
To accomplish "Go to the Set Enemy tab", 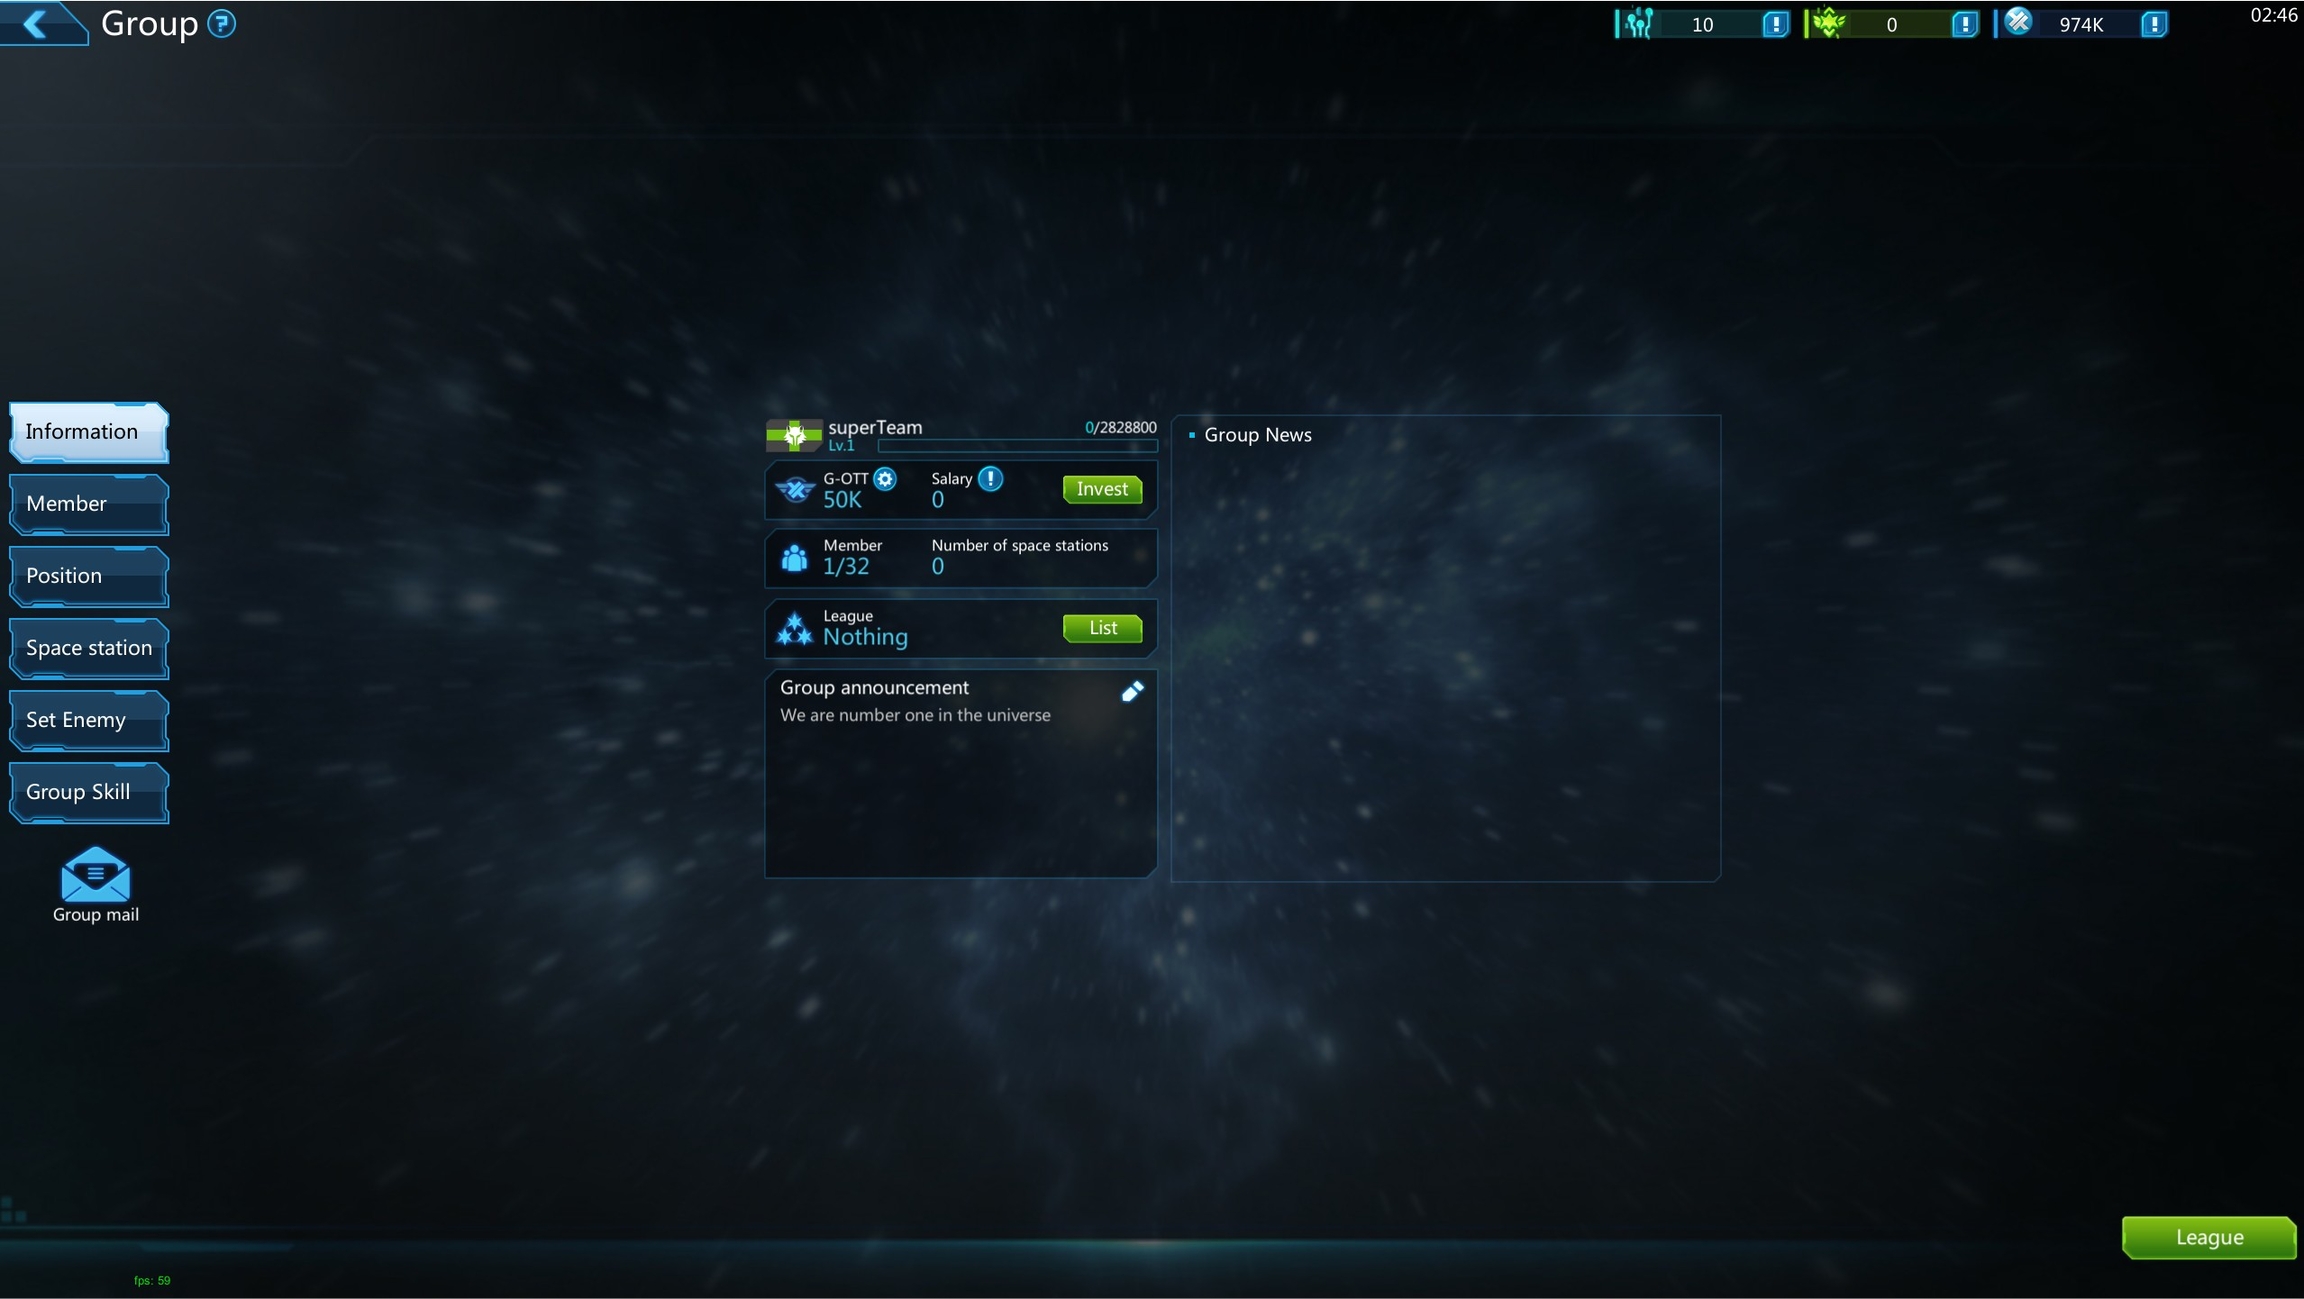I will coord(88,720).
